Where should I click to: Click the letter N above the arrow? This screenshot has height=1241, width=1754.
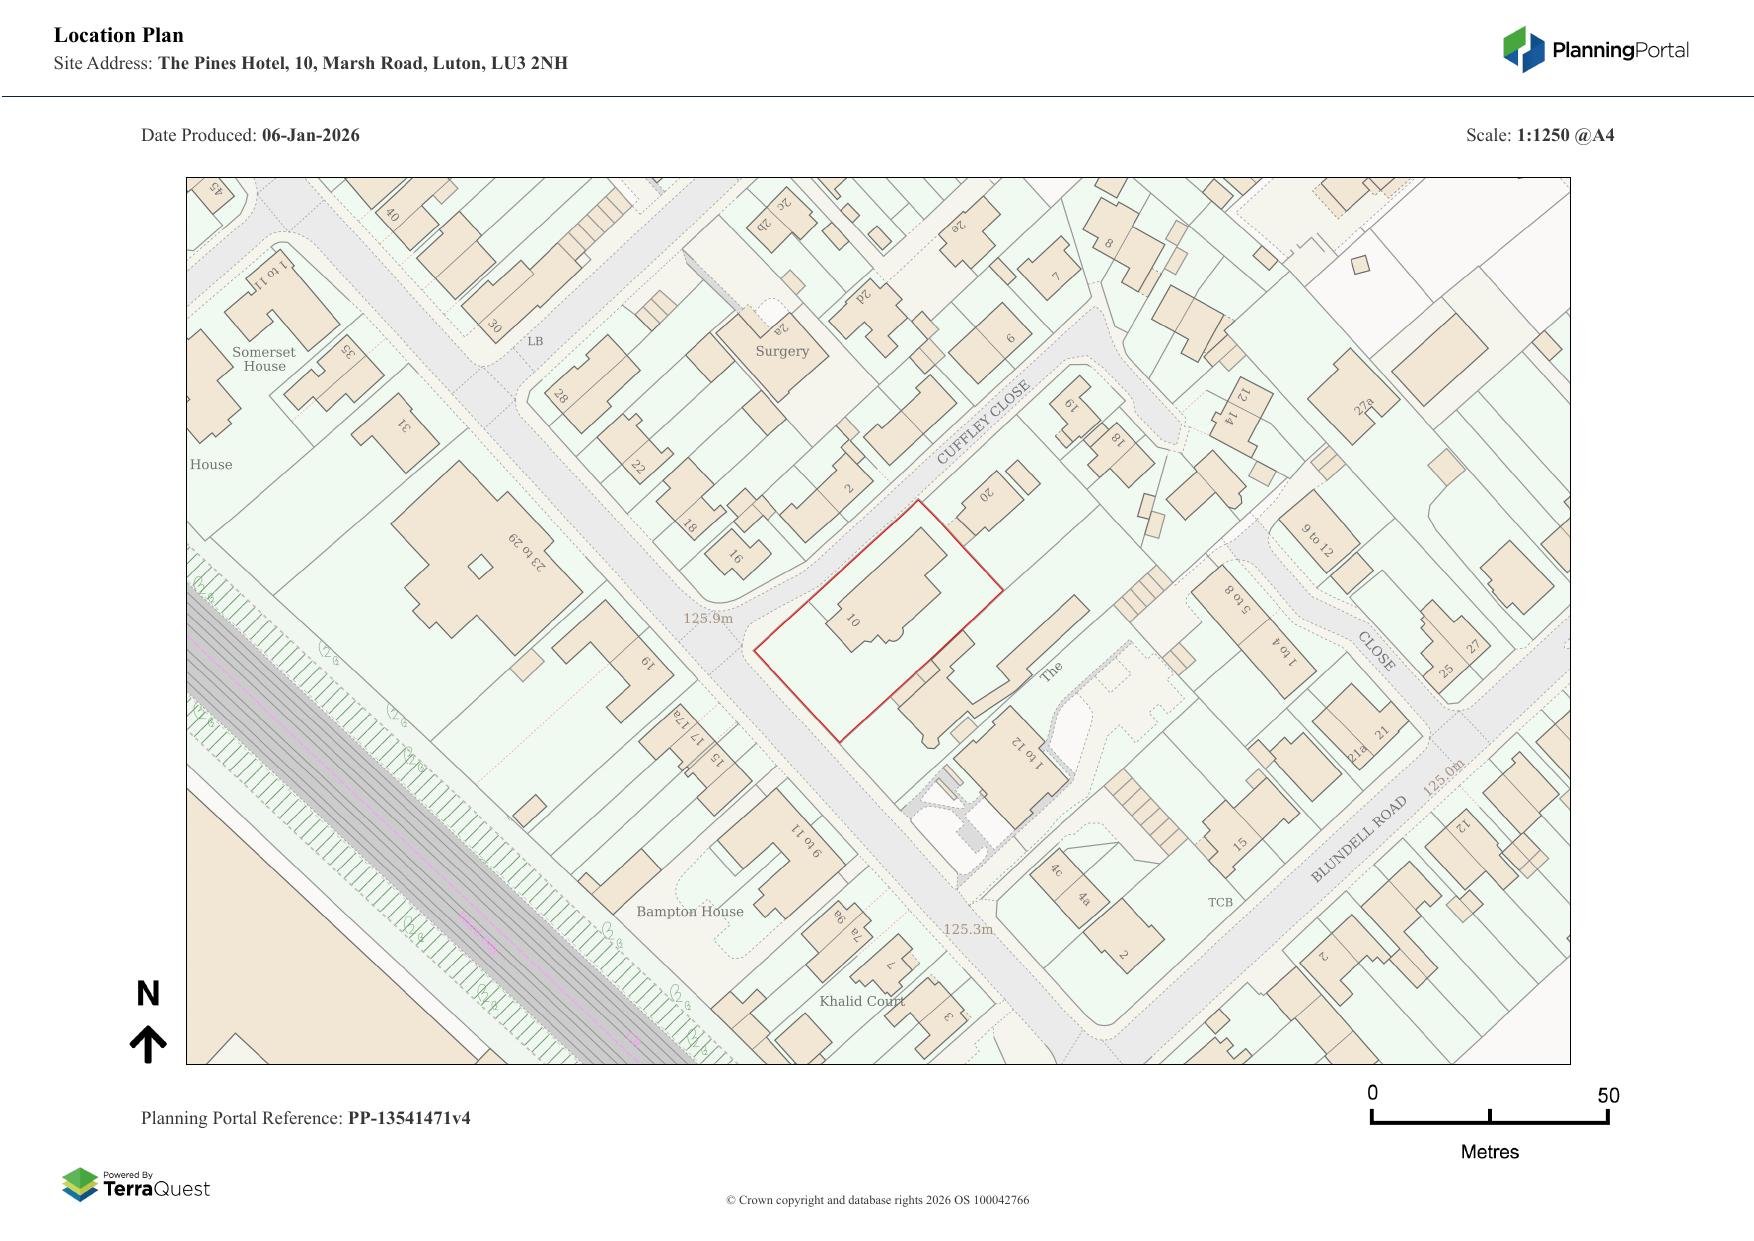[x=148, y=994]
